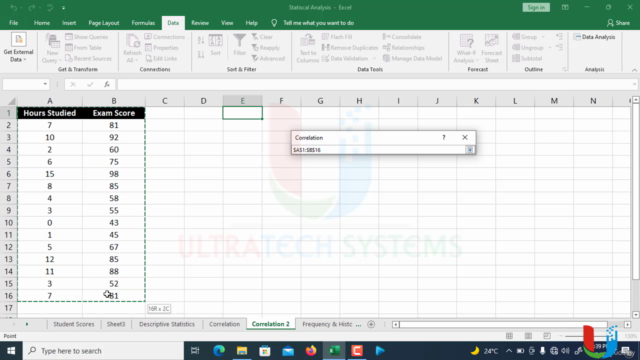The height and width of the screenshot is (360, 640).
Task: Click Subtotal in Outline group
Action: [527, 58]
